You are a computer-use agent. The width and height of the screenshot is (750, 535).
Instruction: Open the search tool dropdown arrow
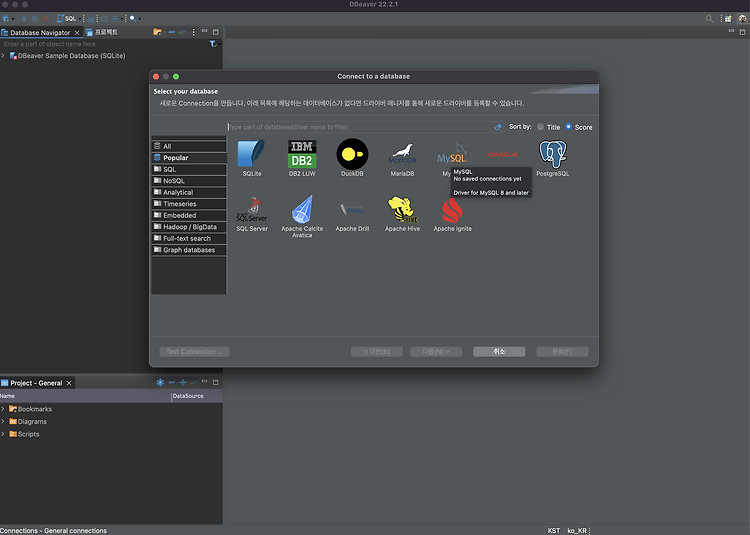pos(140,19)
